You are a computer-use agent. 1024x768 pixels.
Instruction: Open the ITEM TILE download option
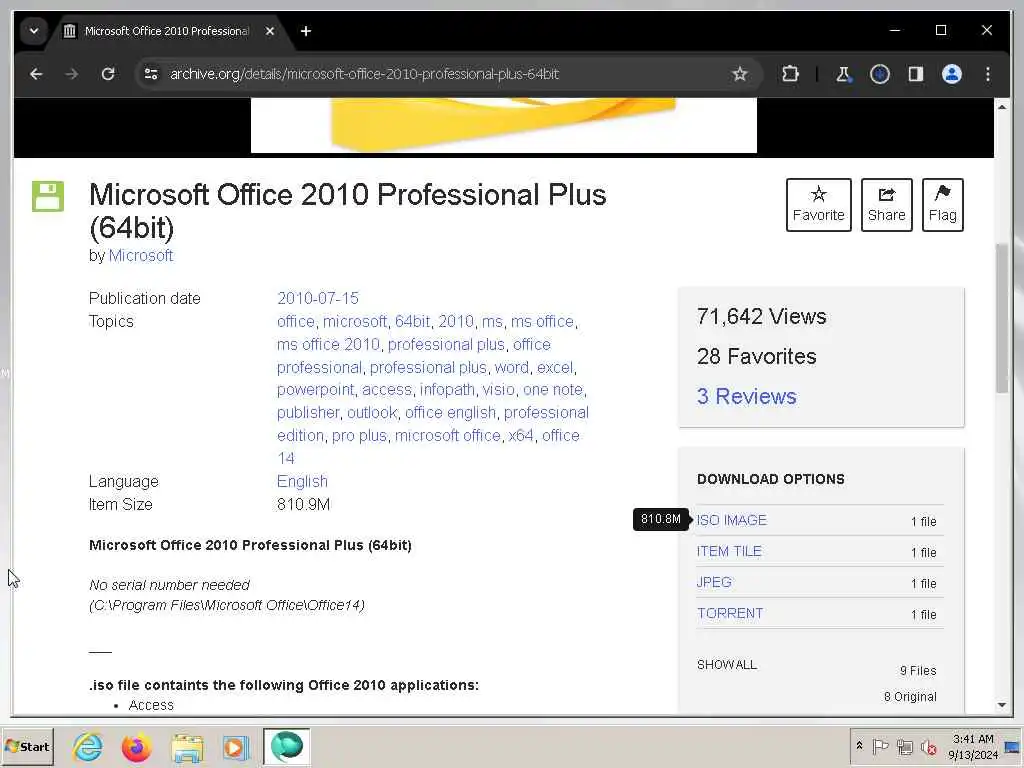pyautogui.click(x=729, y=551)
